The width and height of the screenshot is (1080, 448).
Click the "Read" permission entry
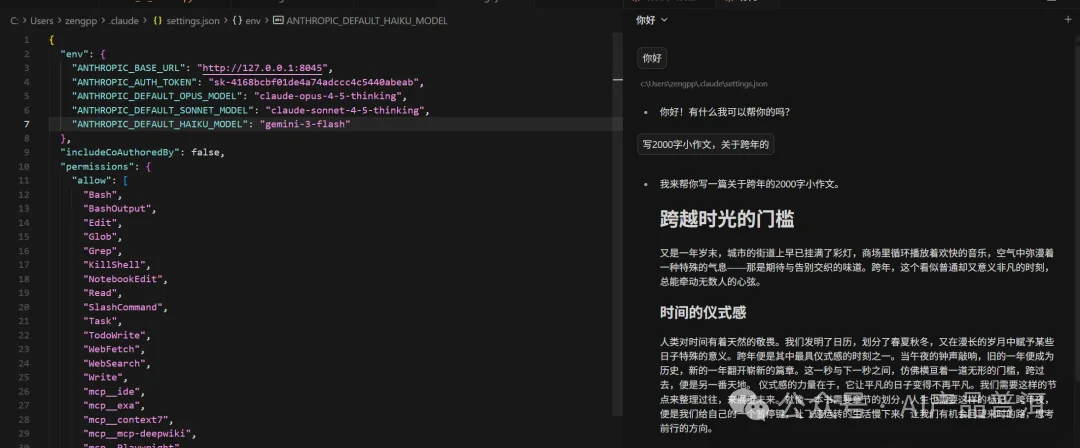click(100, 293)
